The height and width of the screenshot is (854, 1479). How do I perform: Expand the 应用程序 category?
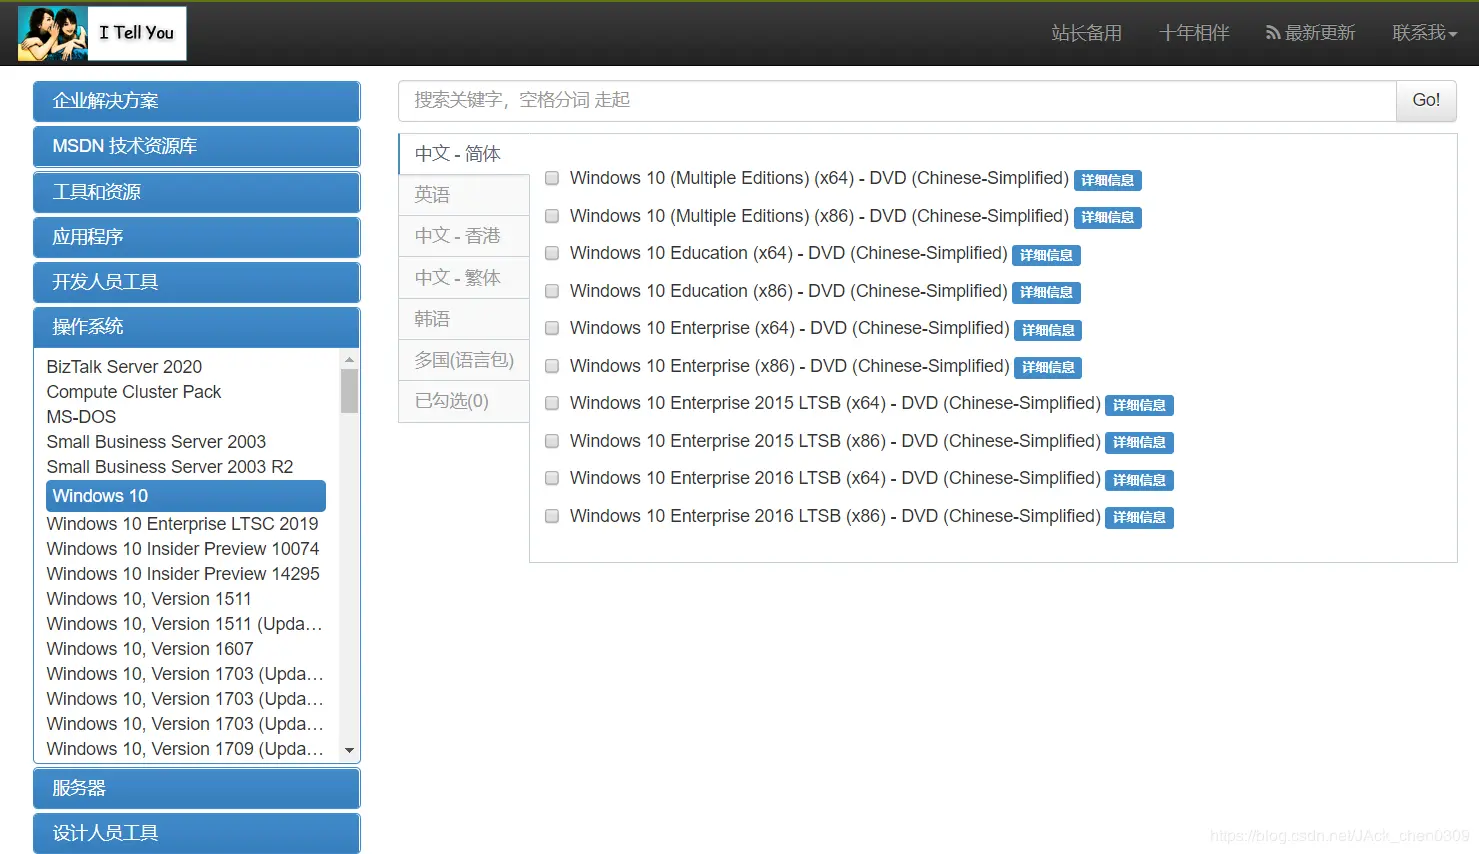tap(196, 237)
